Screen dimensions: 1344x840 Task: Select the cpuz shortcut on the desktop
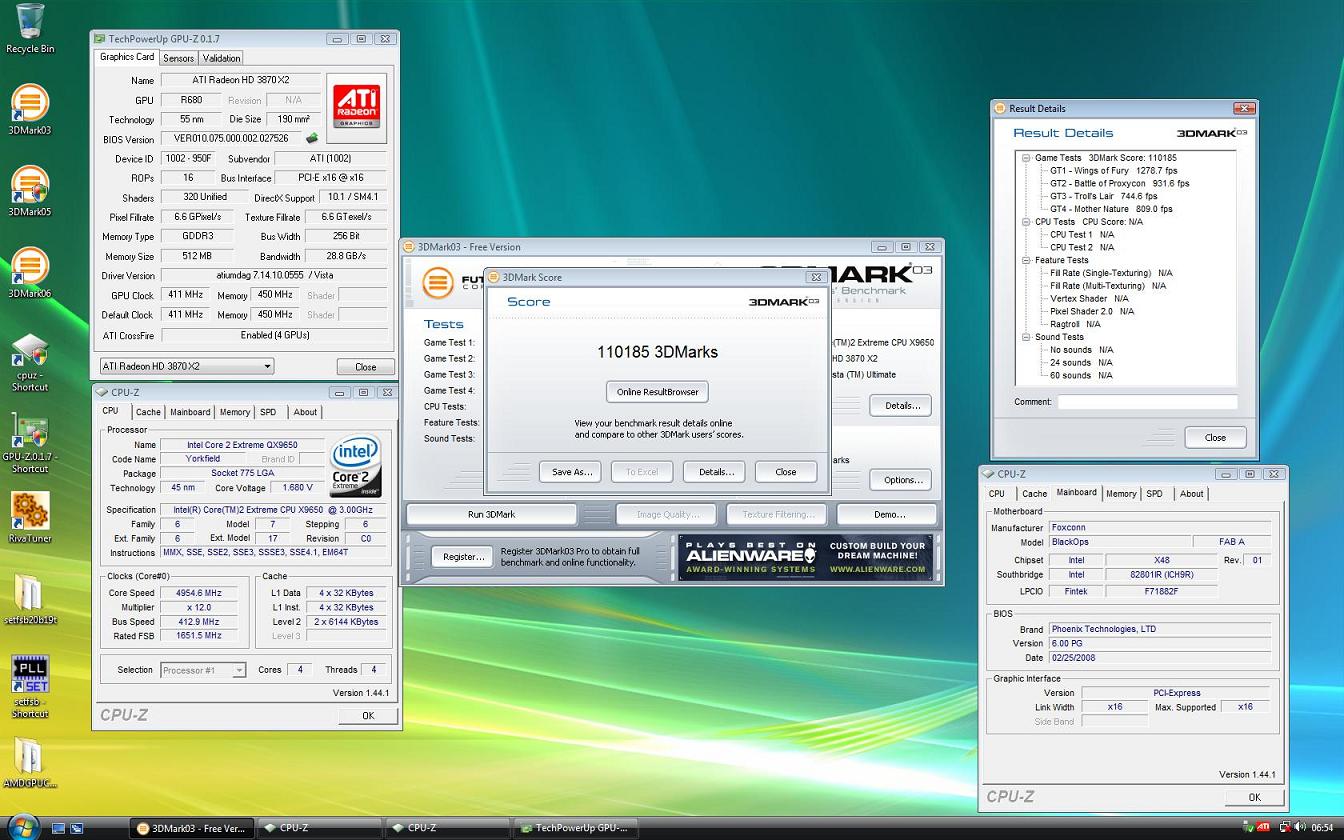[30, 362]
